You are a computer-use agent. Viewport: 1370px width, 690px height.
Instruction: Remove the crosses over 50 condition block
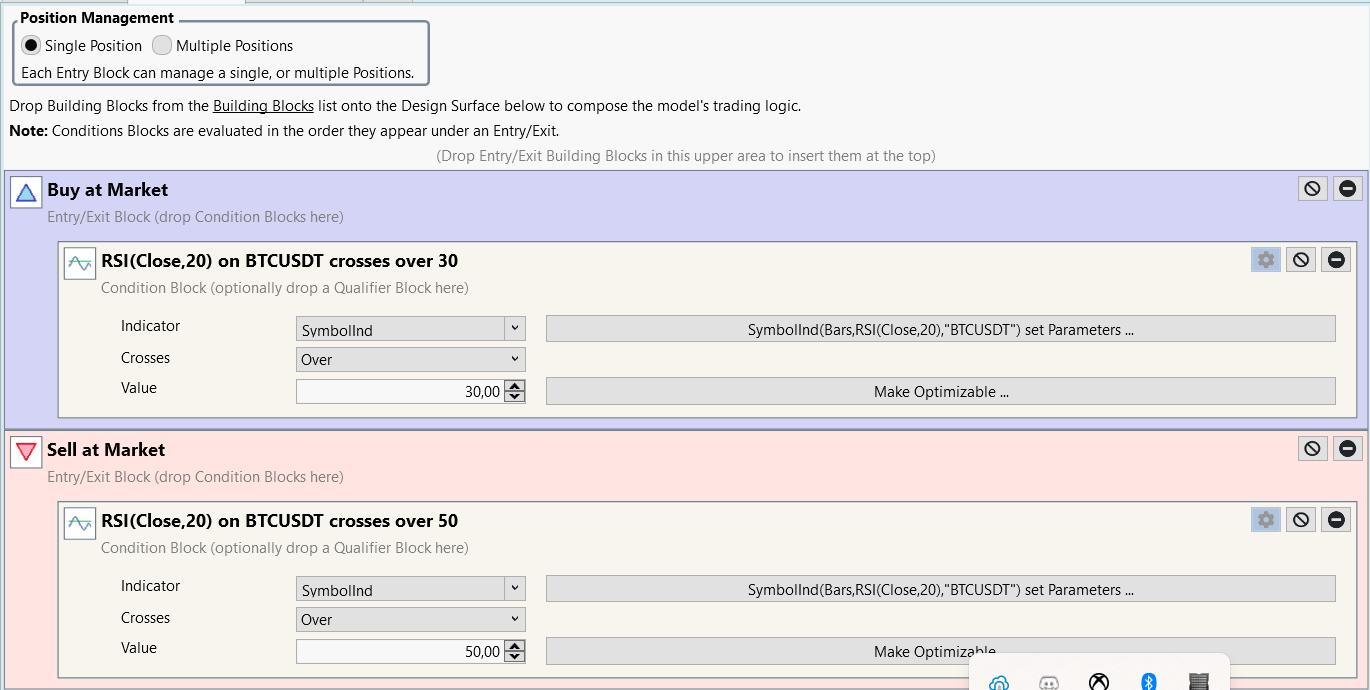(x=1336, y=520)
